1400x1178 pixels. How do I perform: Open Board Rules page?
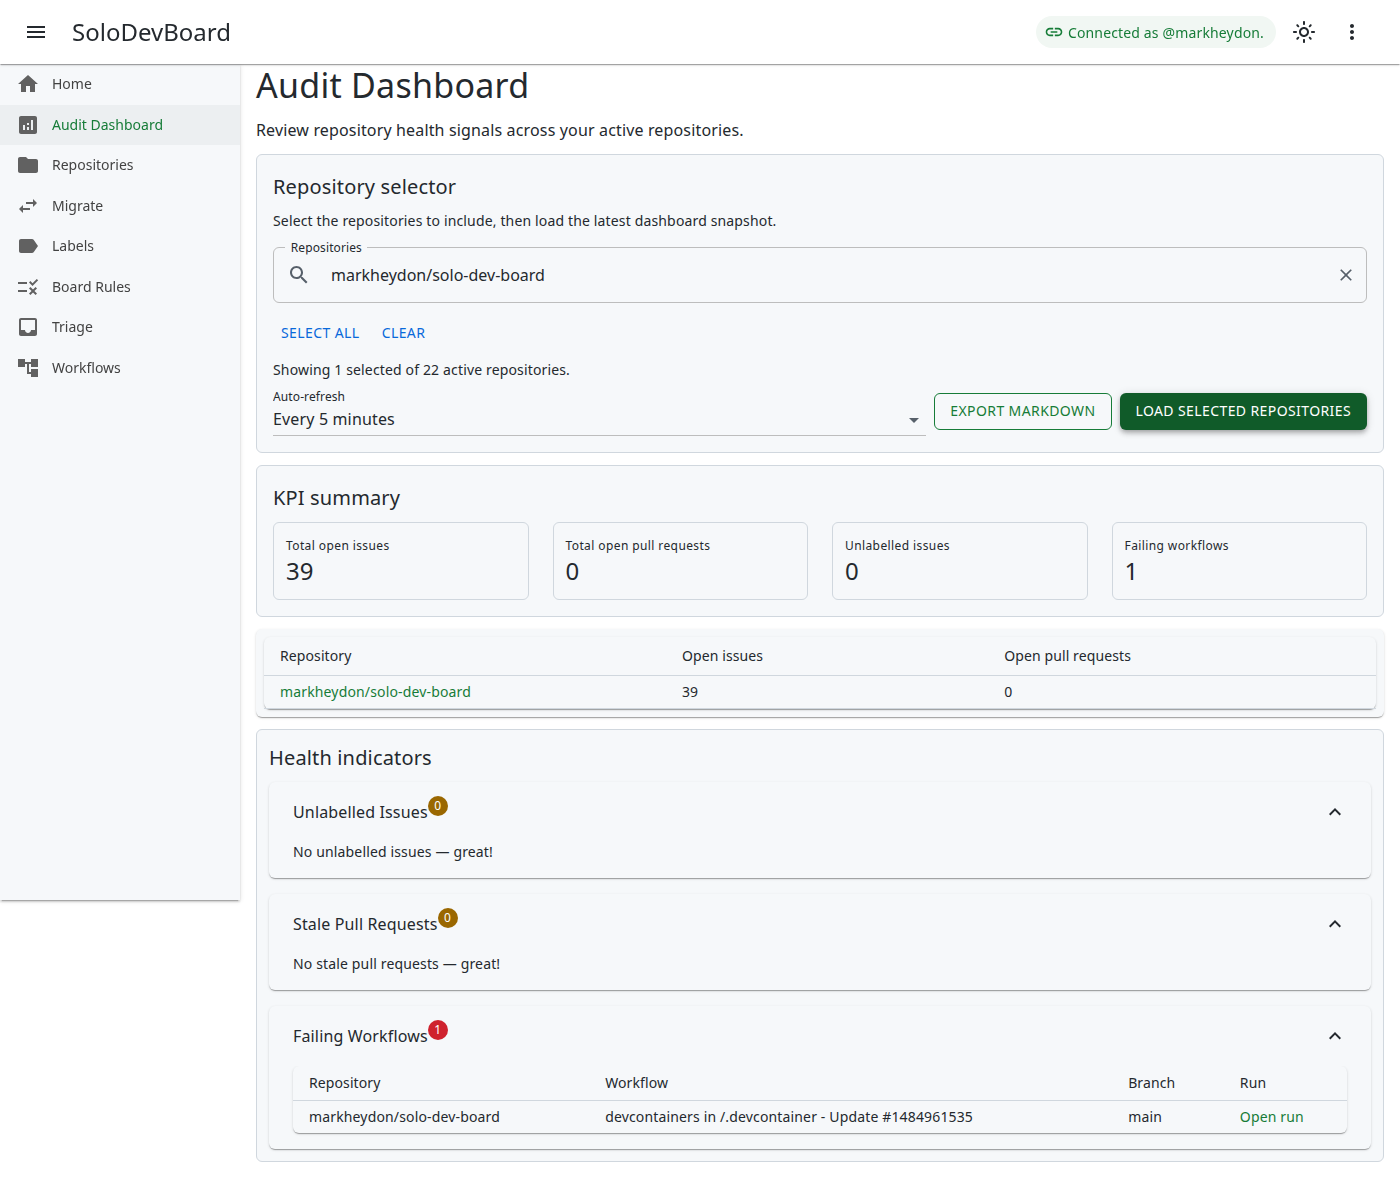click(x=120, y=287)
